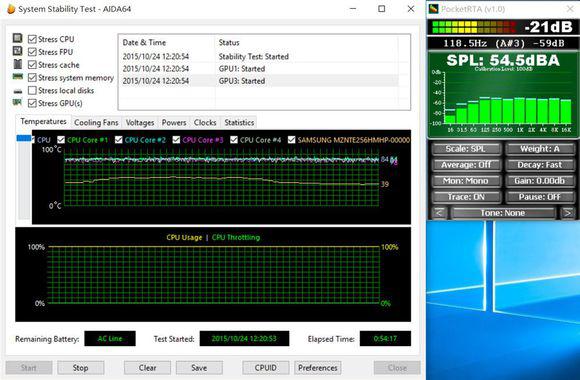The image size is (580, 380).
Task: Click the Tone: None selector
Action: point(503,213)
